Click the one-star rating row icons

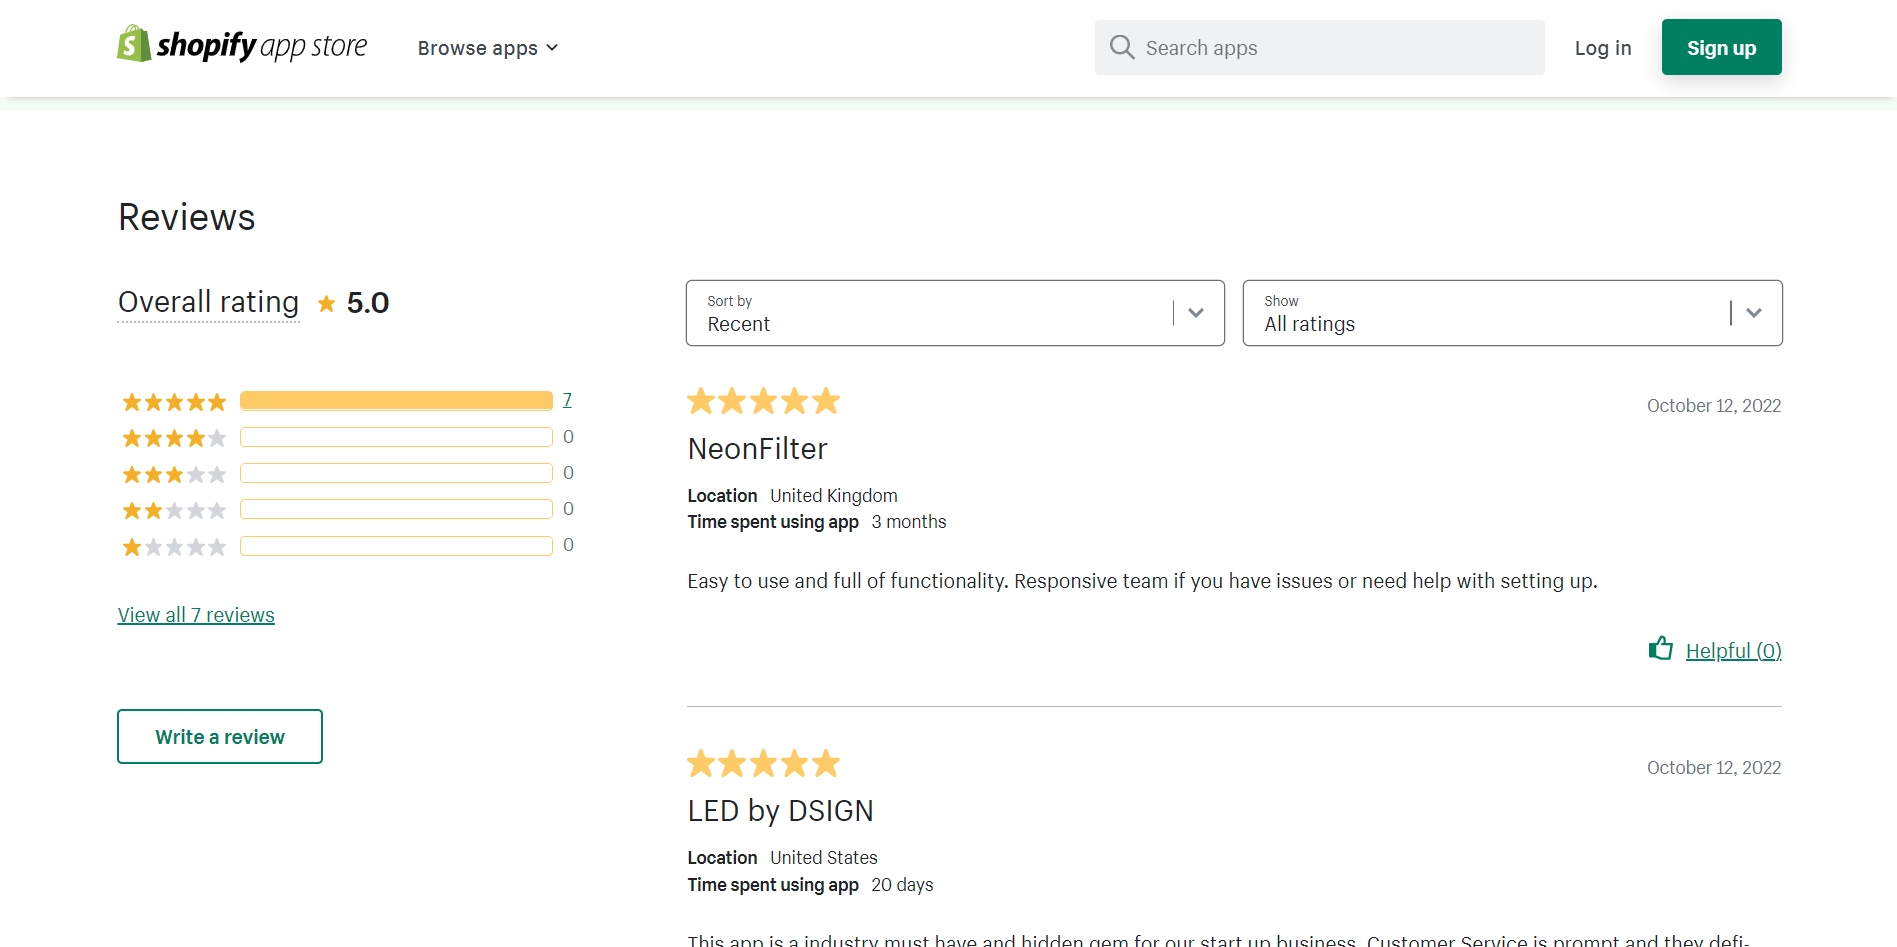(174, 547)
